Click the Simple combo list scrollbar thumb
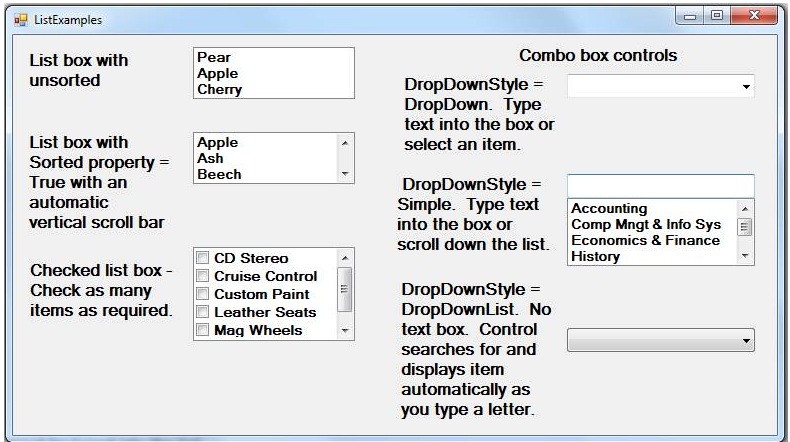 point(745,227)
